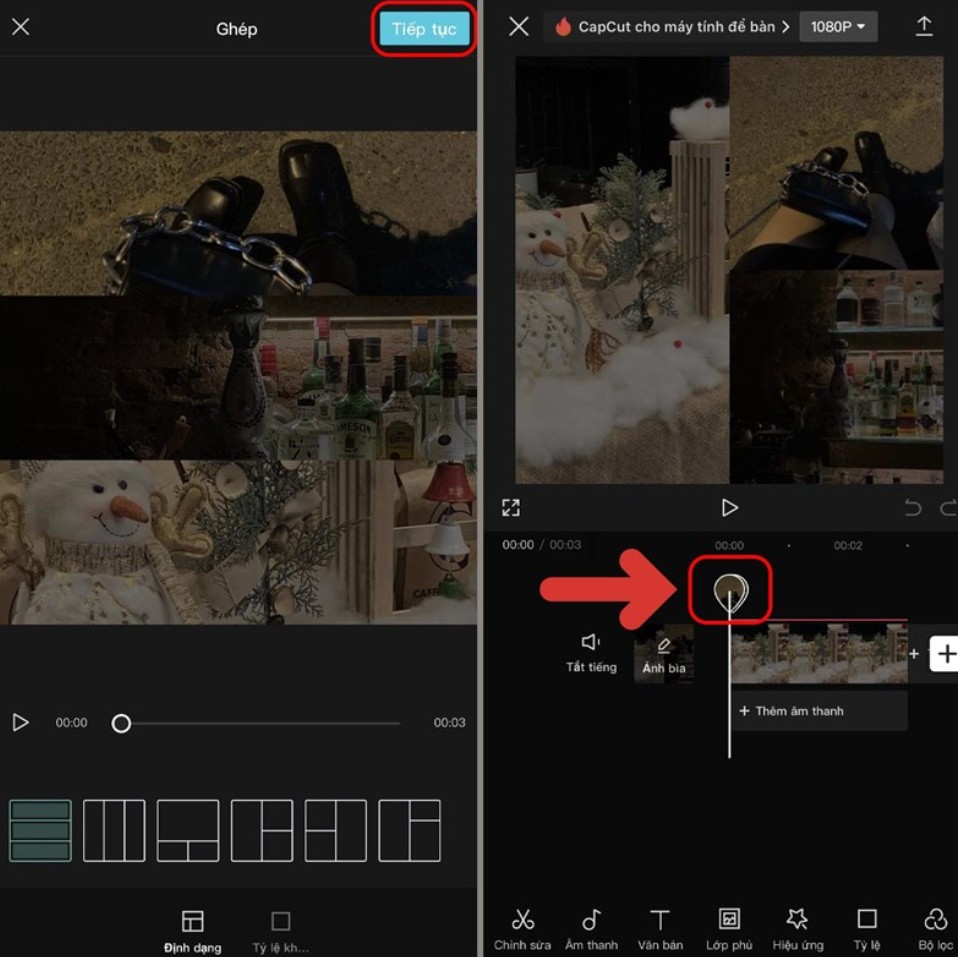Mute clip audio with Tắt tiếng
The image size is (958, 957).
(x=591, y=653)
